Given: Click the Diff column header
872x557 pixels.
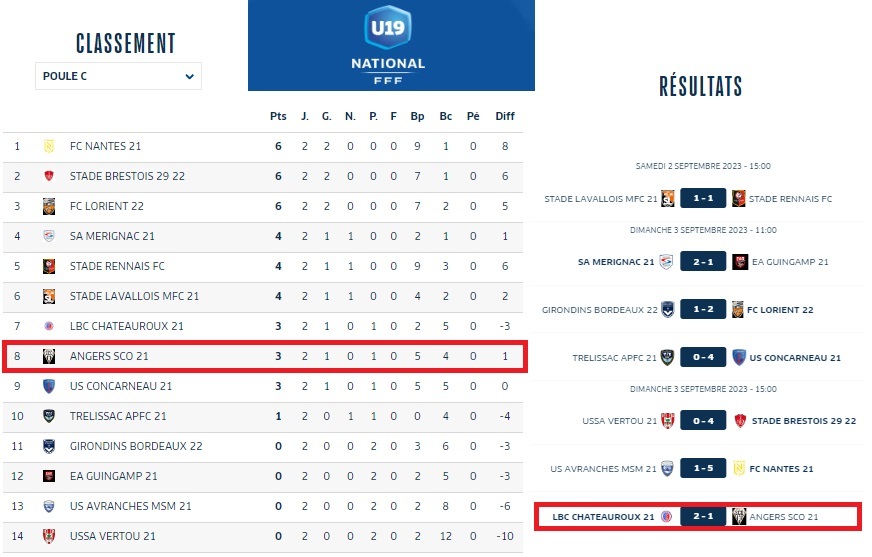Looking at the screenshot, I should point(505,116).
